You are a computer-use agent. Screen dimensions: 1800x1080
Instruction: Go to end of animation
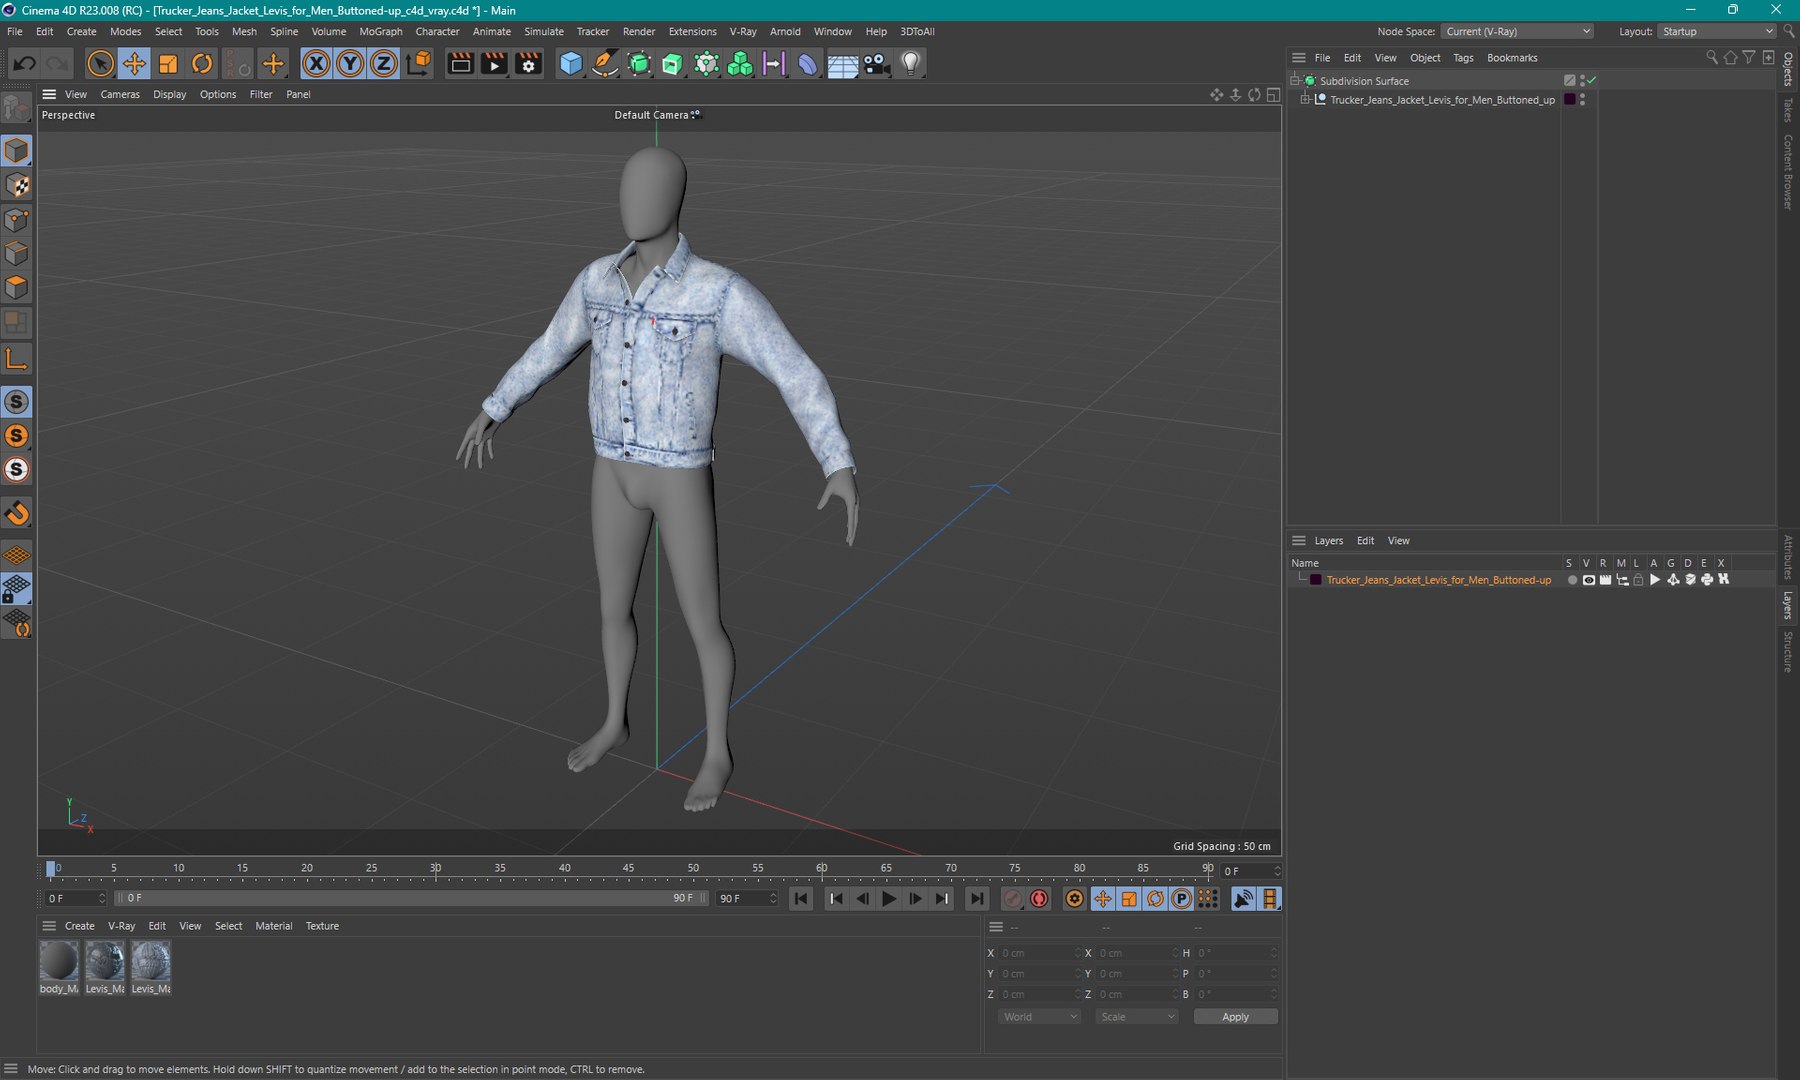click(976, 899)
